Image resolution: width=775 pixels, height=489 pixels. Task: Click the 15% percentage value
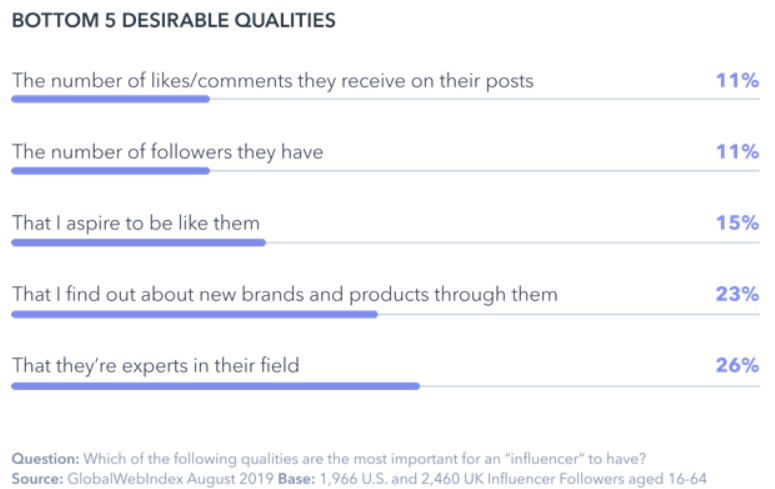click(x=737, y=223)
